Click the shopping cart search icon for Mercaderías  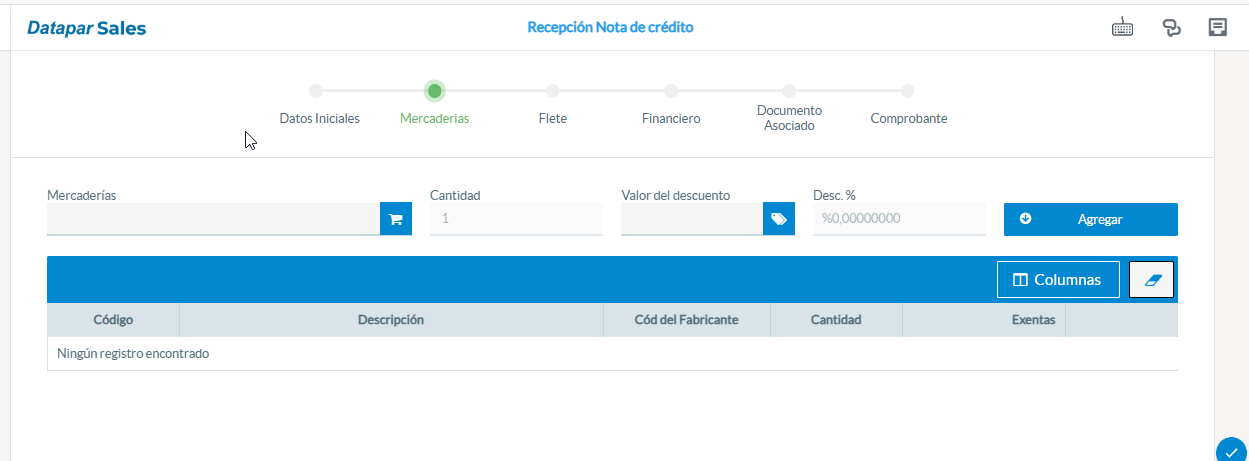pyautogui.click(x=395, y=219)
